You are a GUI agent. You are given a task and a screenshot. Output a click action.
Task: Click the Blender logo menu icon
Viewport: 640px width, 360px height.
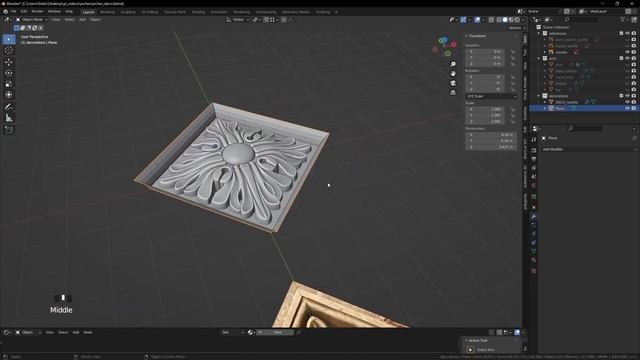pyautogui.click(x=5, y=11)
